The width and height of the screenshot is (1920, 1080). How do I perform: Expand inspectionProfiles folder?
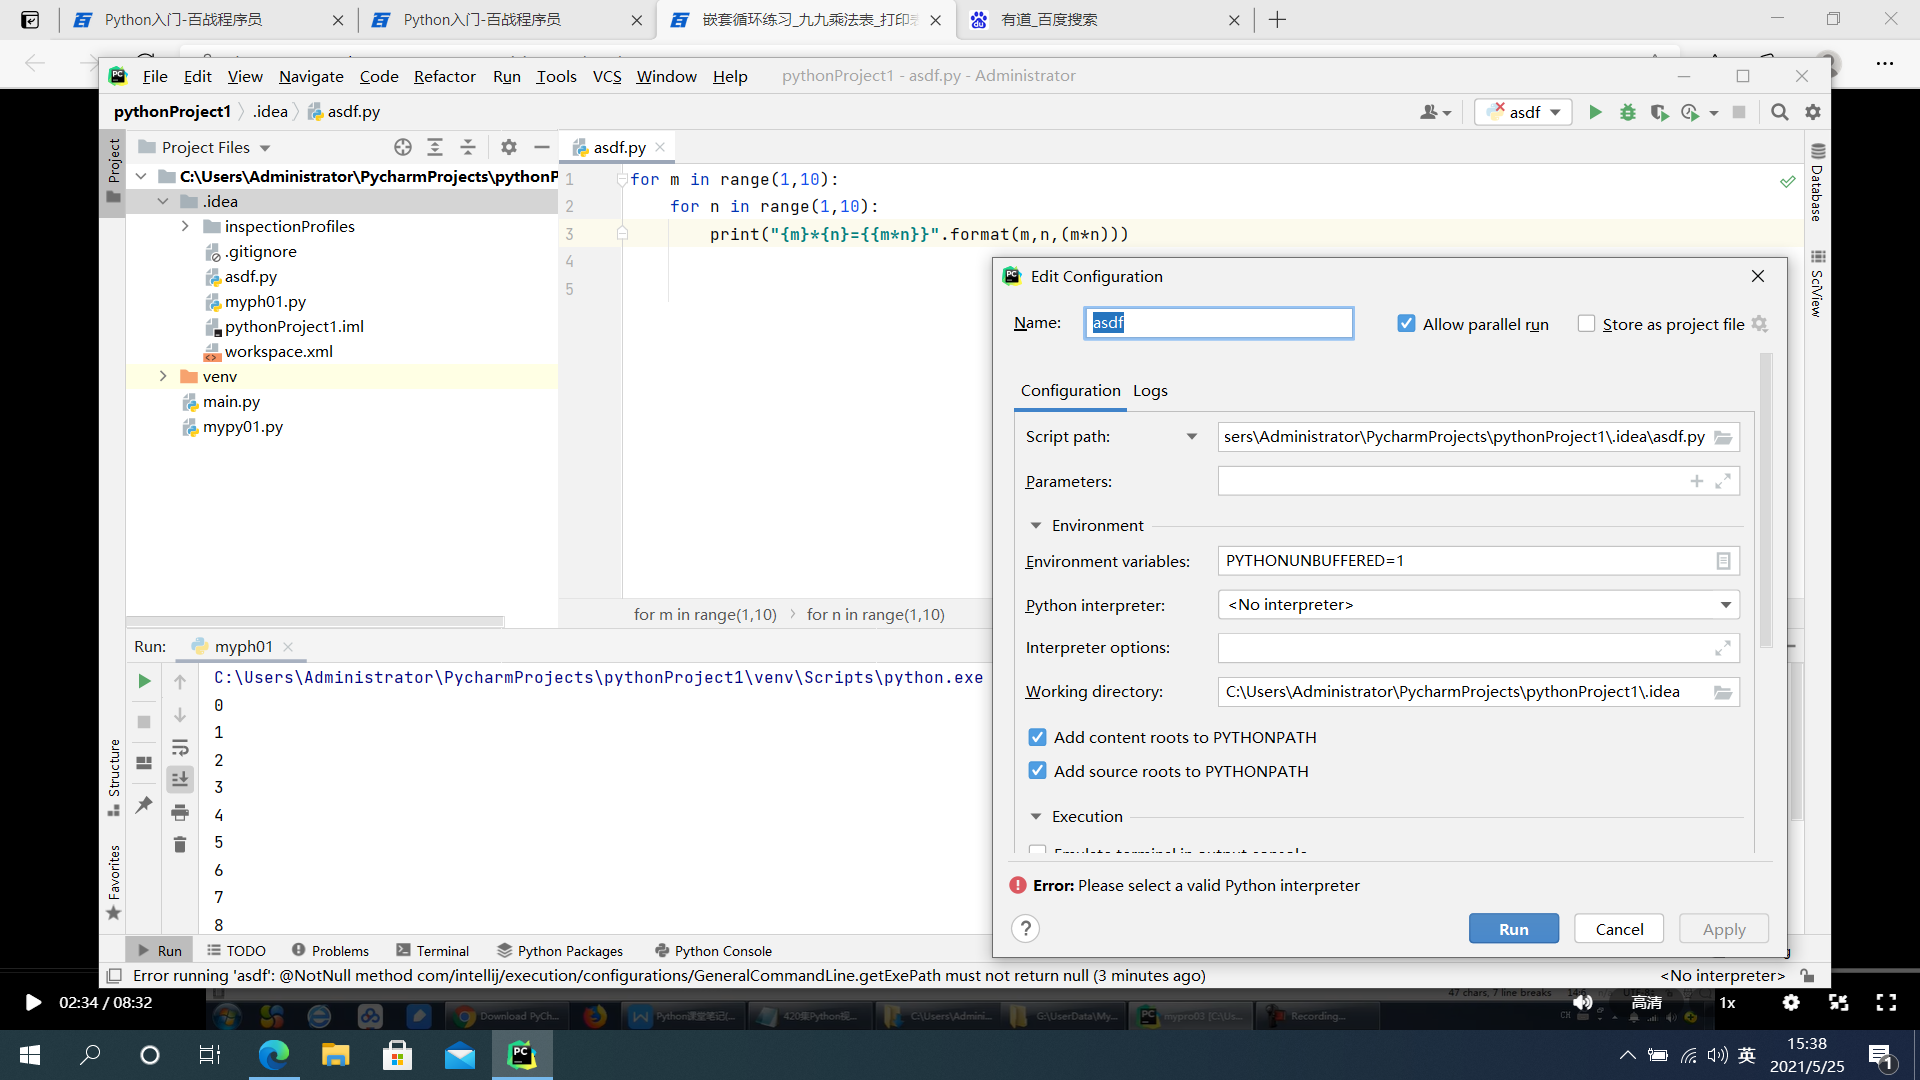point(185,226)
